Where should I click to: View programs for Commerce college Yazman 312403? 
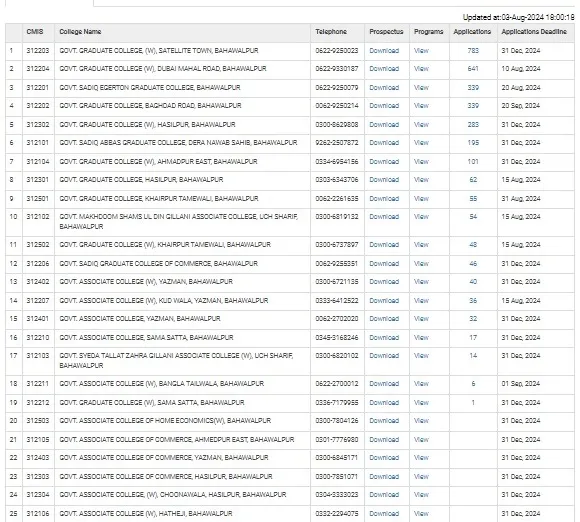(x=421, y=458)
